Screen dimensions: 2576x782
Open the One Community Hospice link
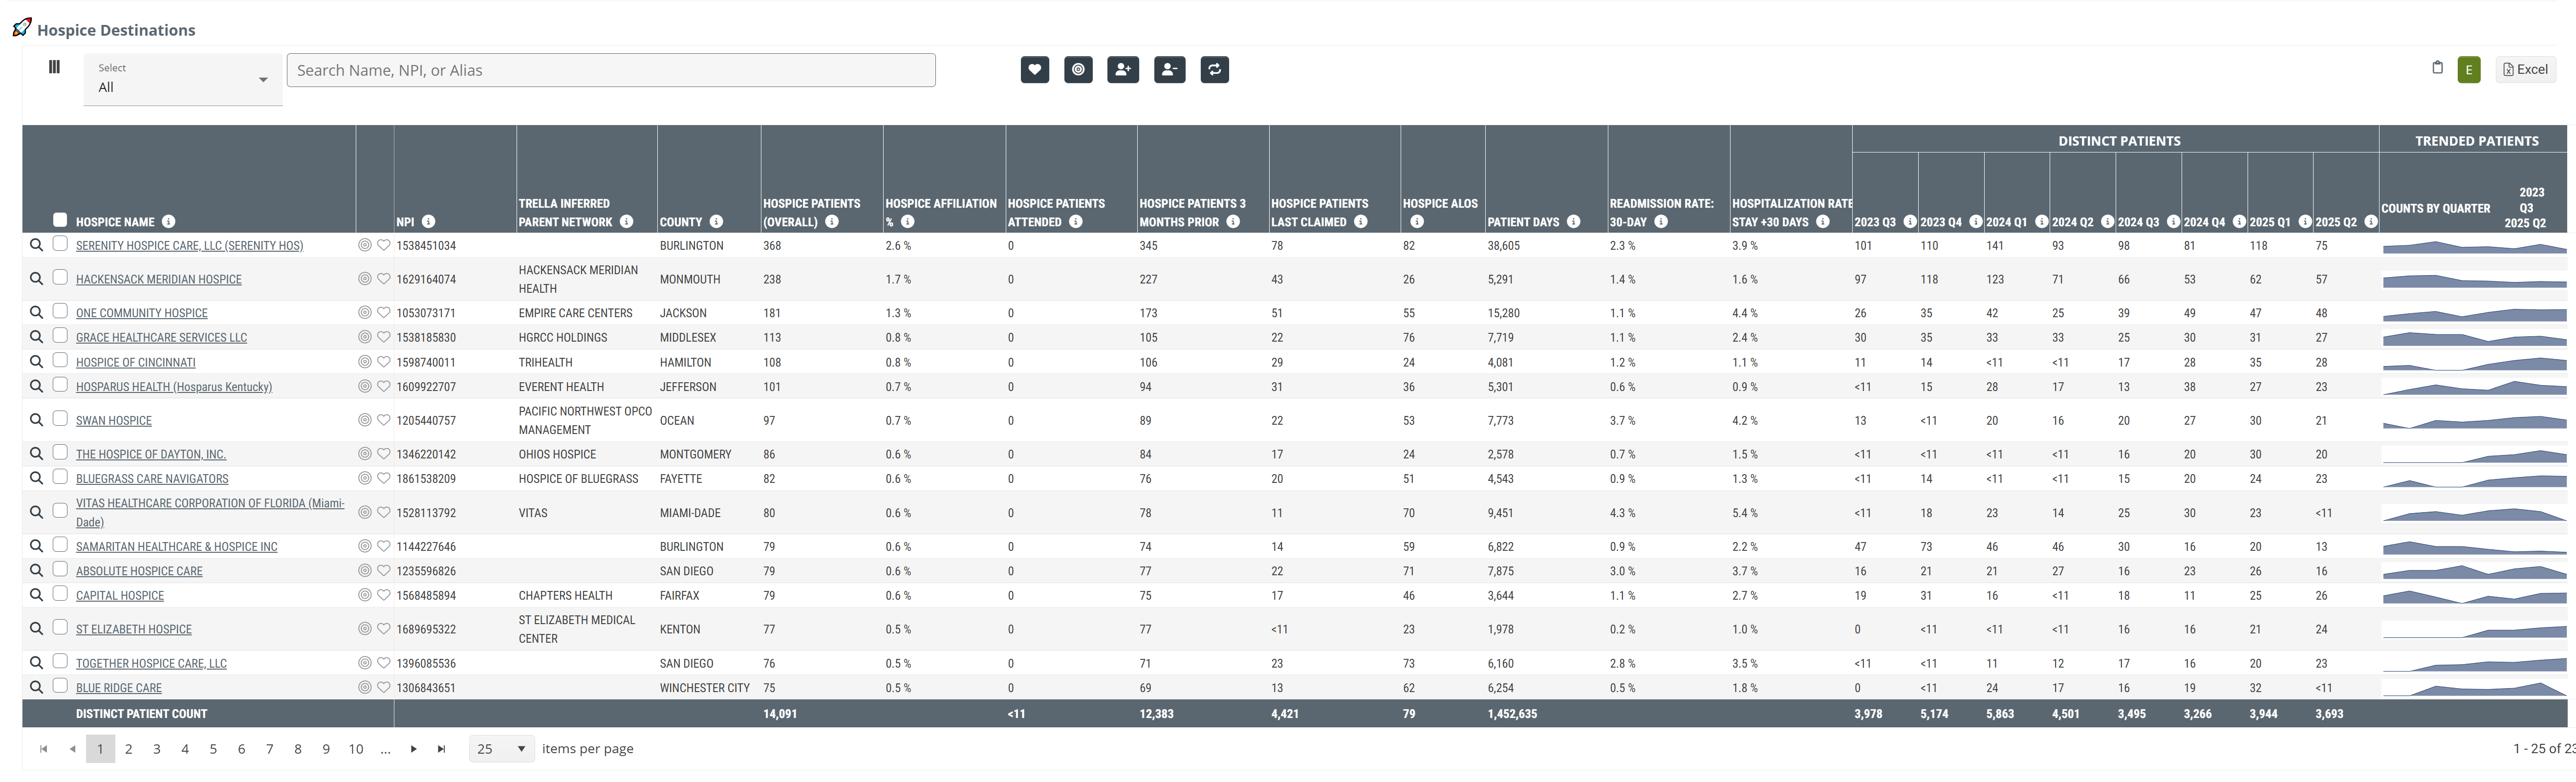(x=141, y=313)
